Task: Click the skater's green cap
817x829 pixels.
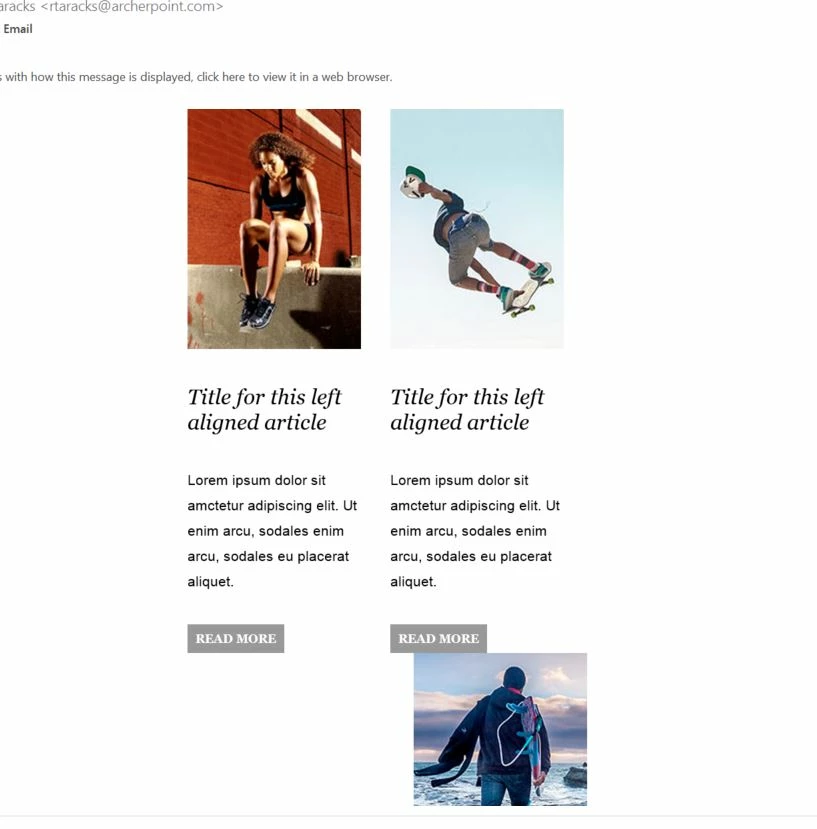Action: point(416,173)
